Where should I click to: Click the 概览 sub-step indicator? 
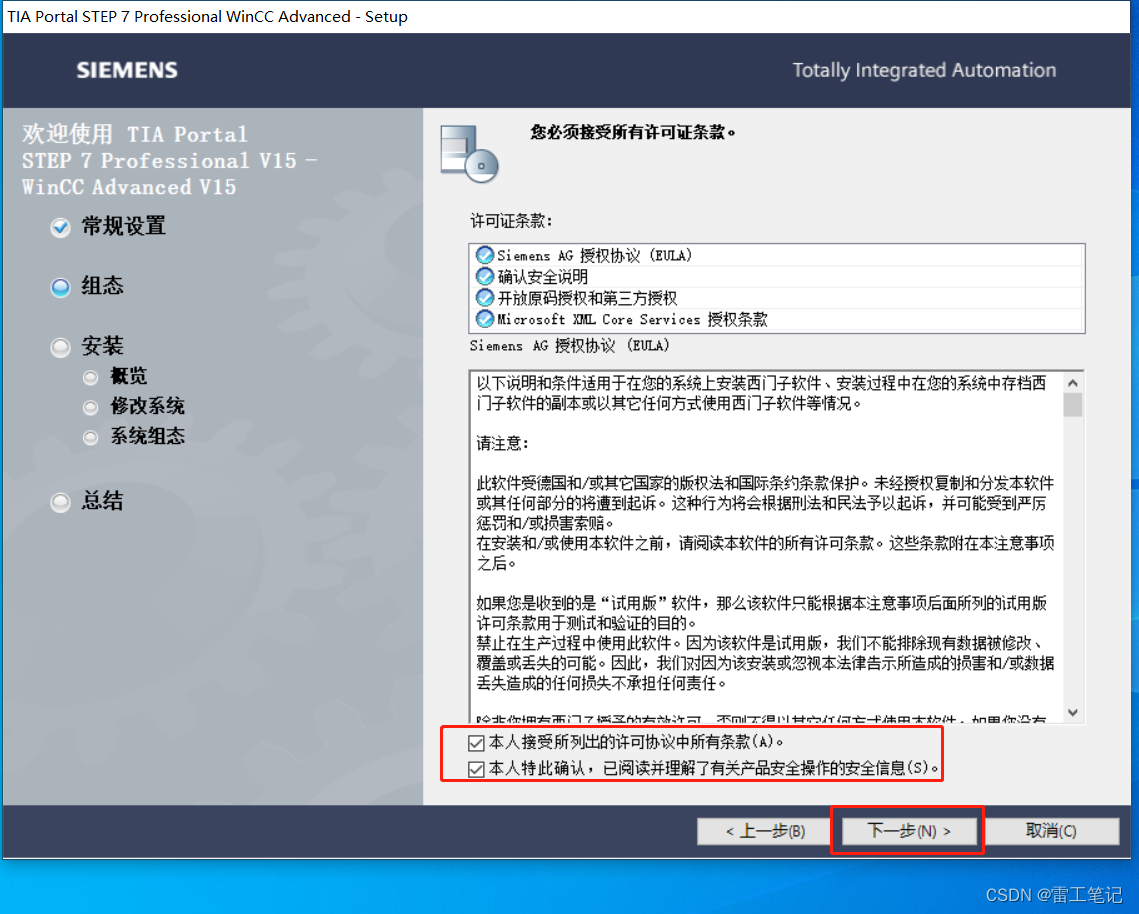click(x=90, y=377)
